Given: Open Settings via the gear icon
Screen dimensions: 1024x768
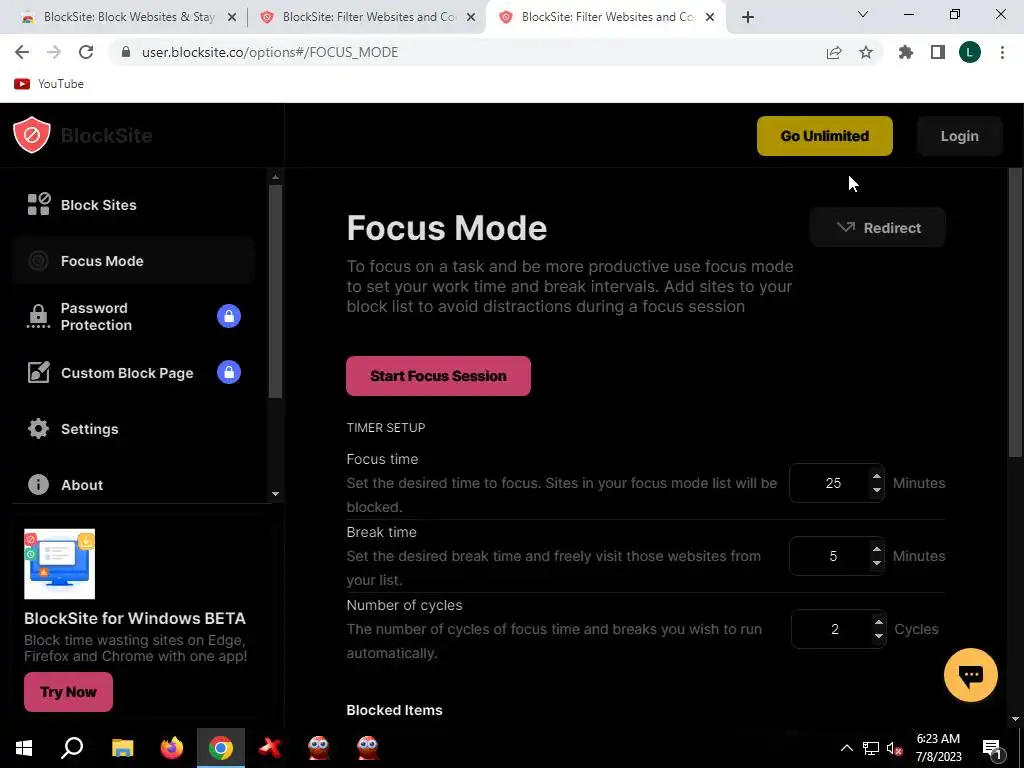Looking at the screenshot, I should click(39, 428).
